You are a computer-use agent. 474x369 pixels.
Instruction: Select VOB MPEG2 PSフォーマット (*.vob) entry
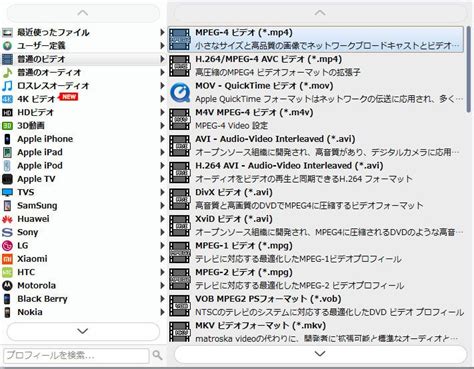[316, 306]
